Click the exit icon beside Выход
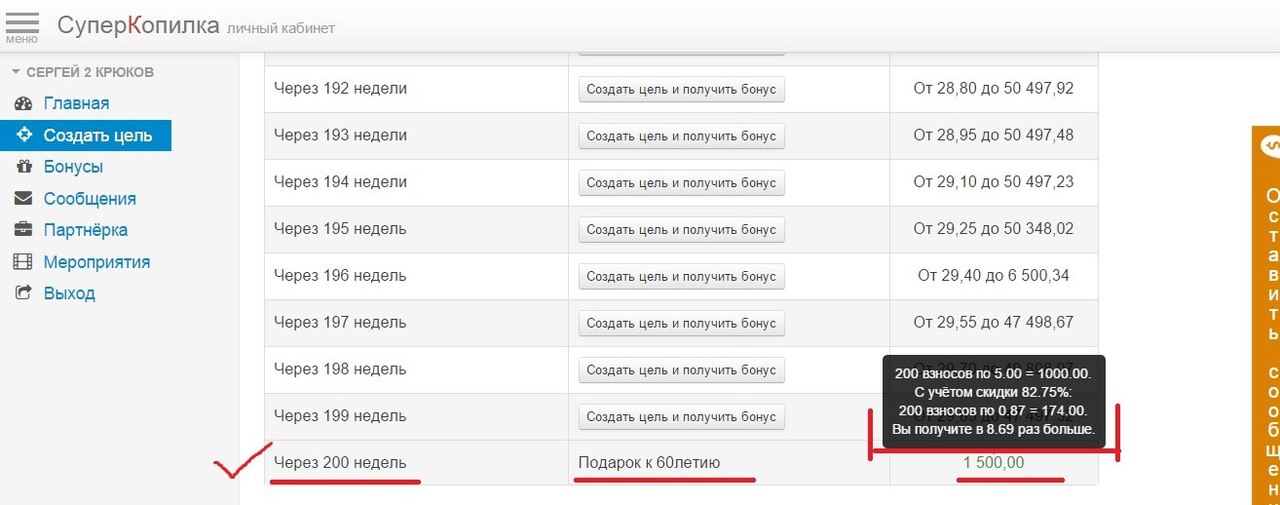Image resolution: width=1280 pixels, height=505 pixels. coord(24,294)
